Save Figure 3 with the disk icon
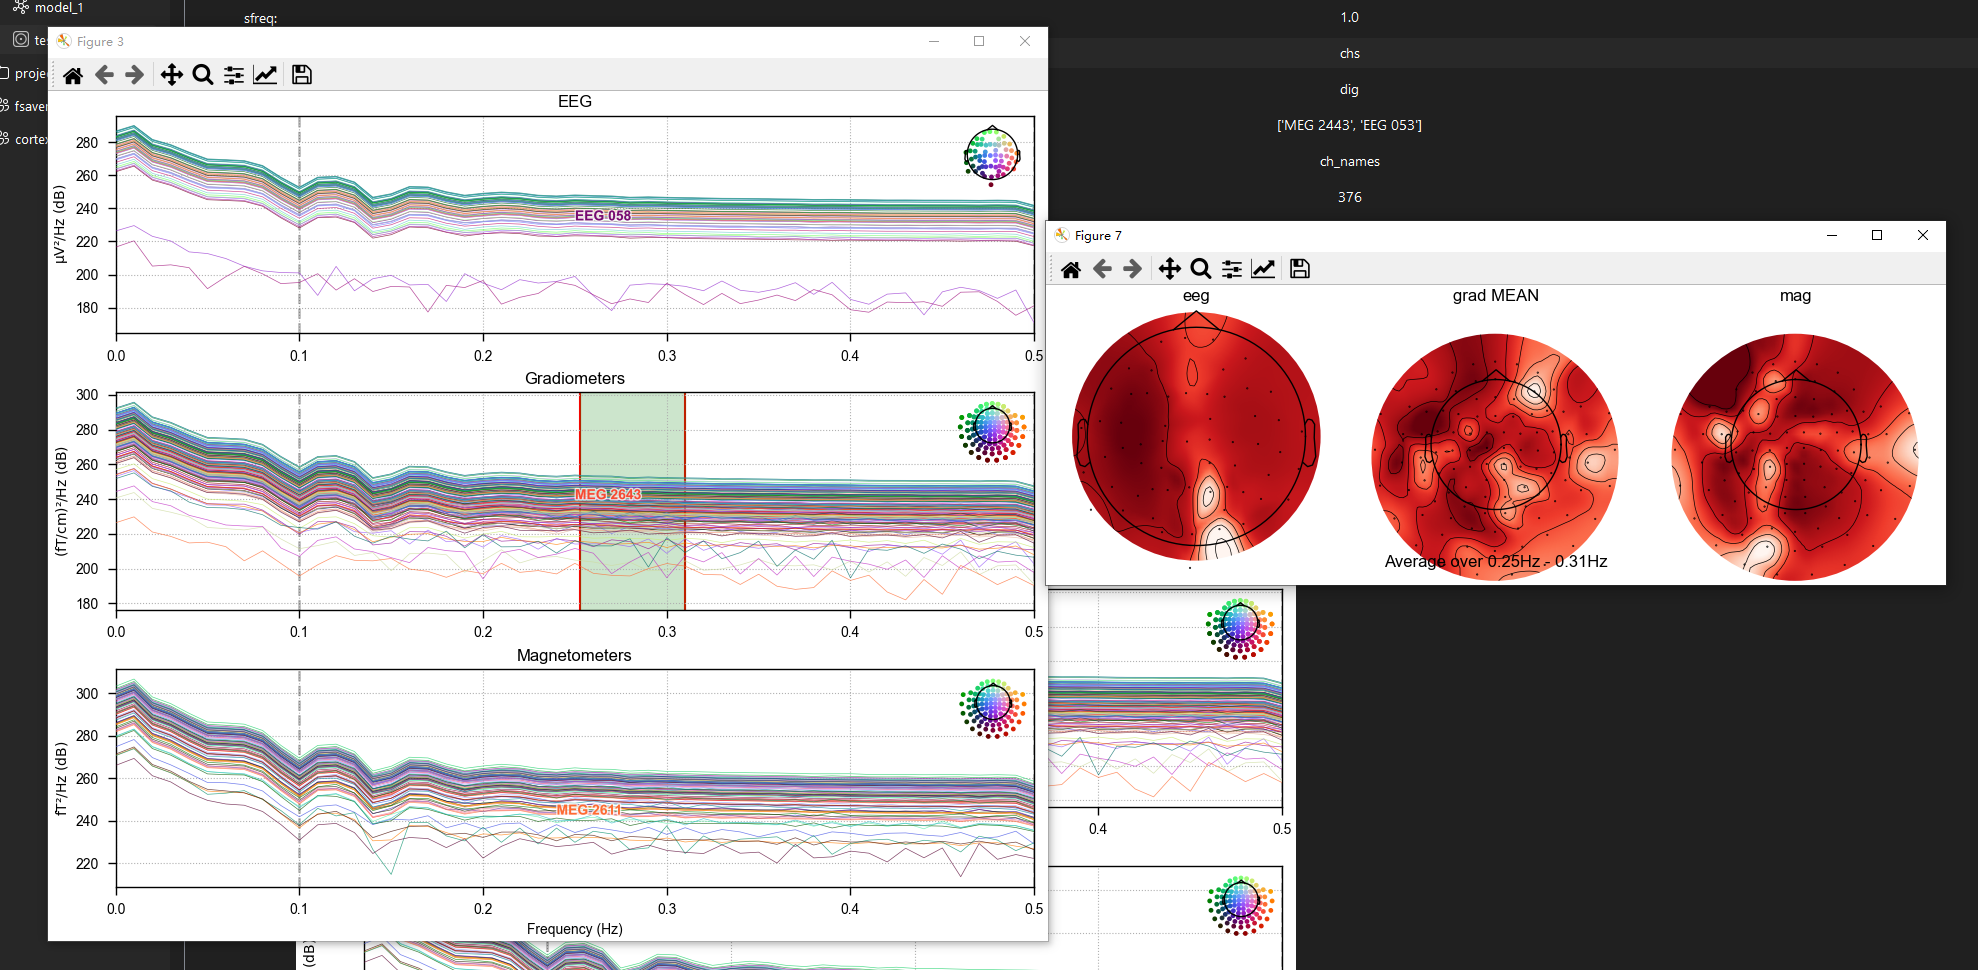1978x970 pixels. click(x=302, y=75)
